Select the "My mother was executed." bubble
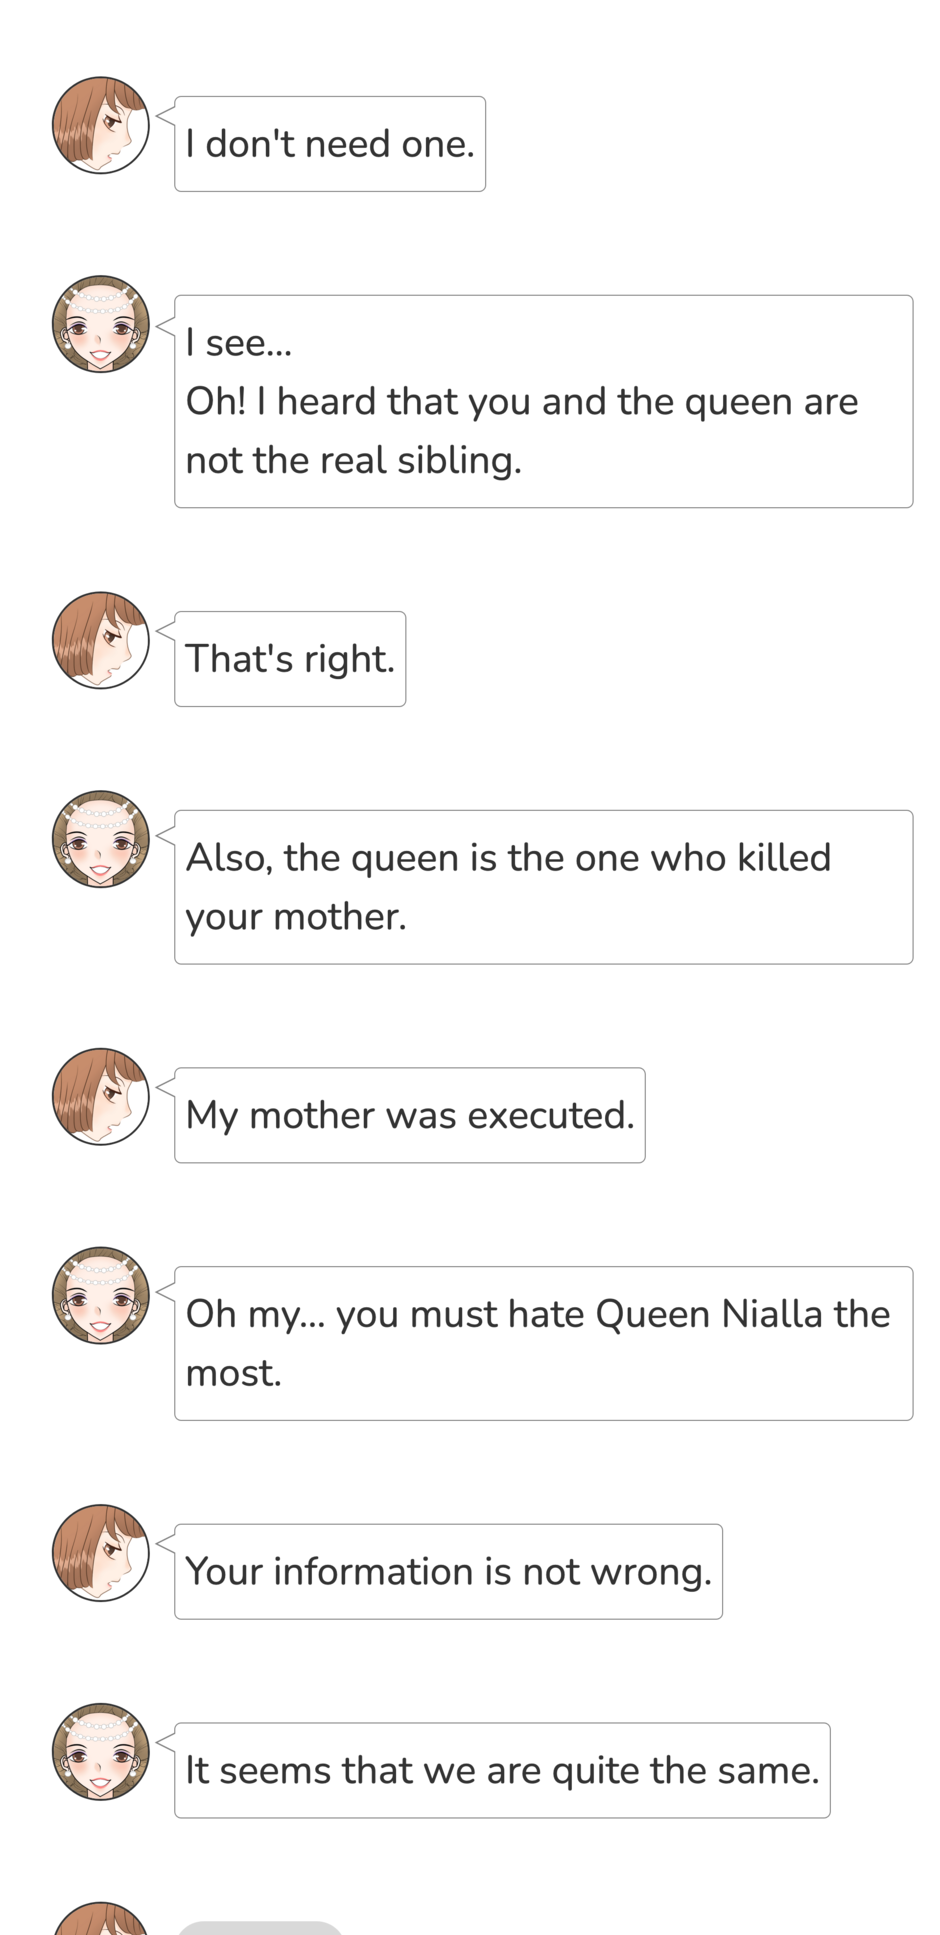940x1935 pixels. point(409,1115)
